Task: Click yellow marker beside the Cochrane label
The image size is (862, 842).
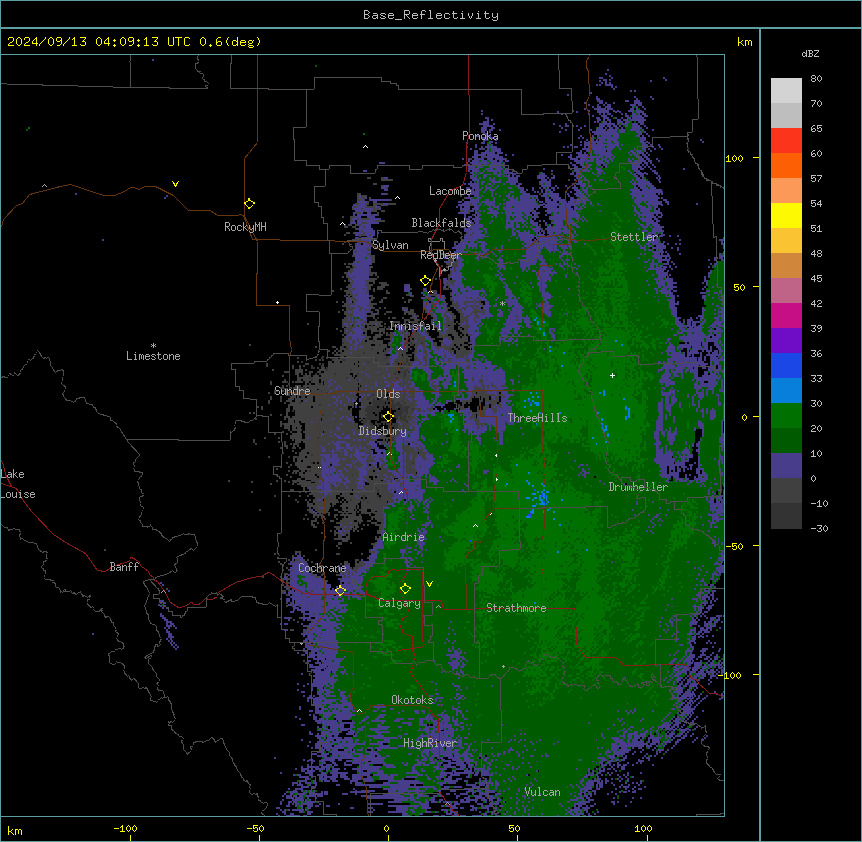Action: (x=340, y=591)
